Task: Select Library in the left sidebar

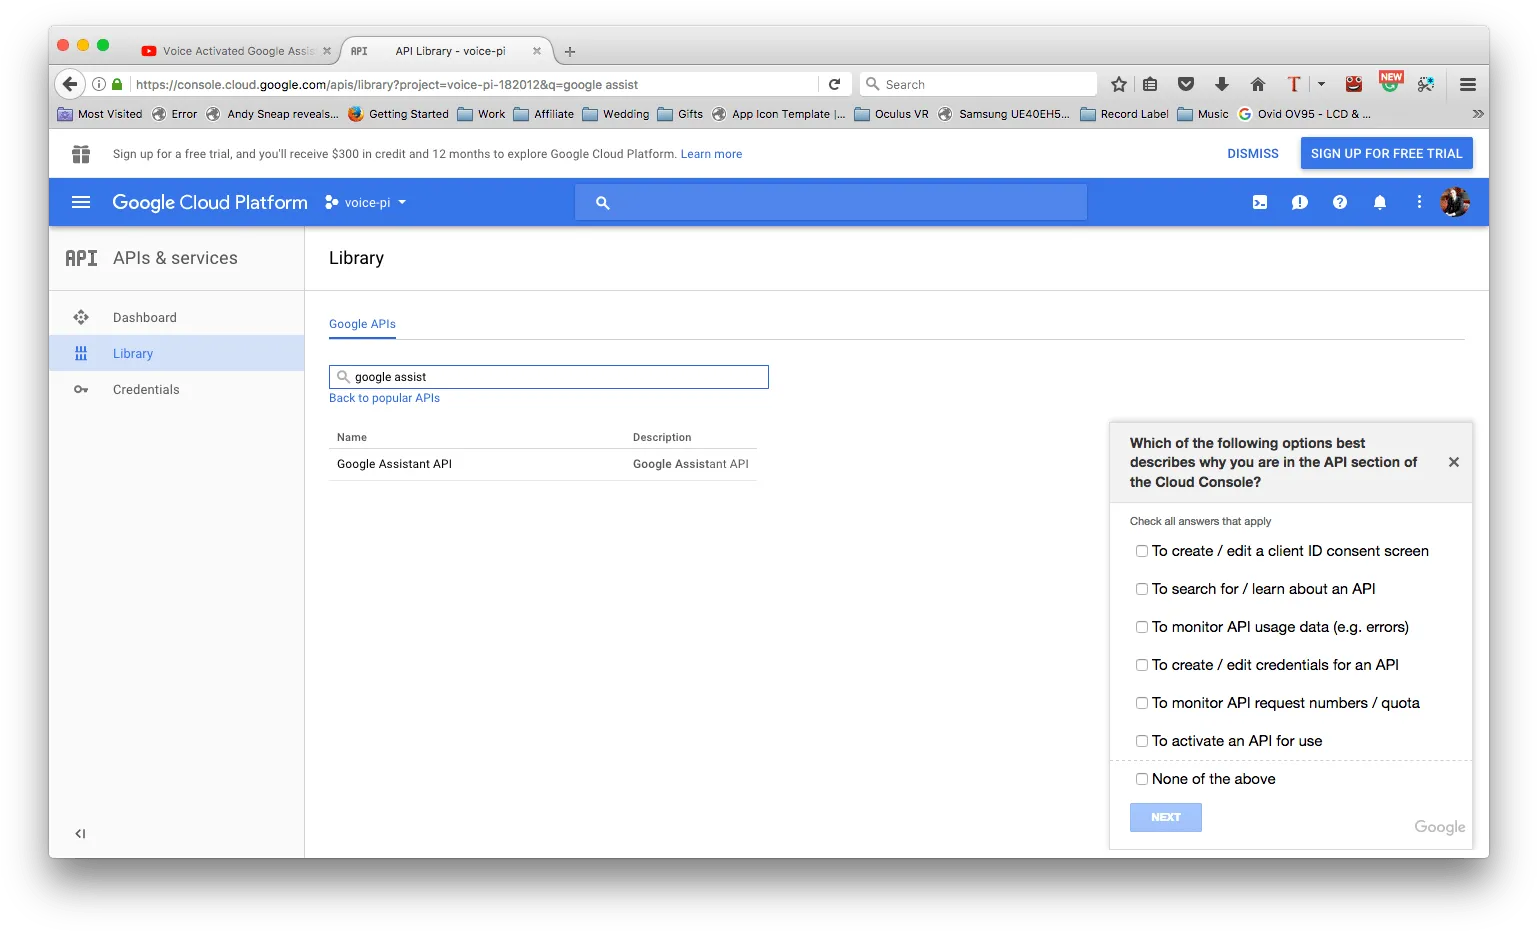Action: [176, 353]
